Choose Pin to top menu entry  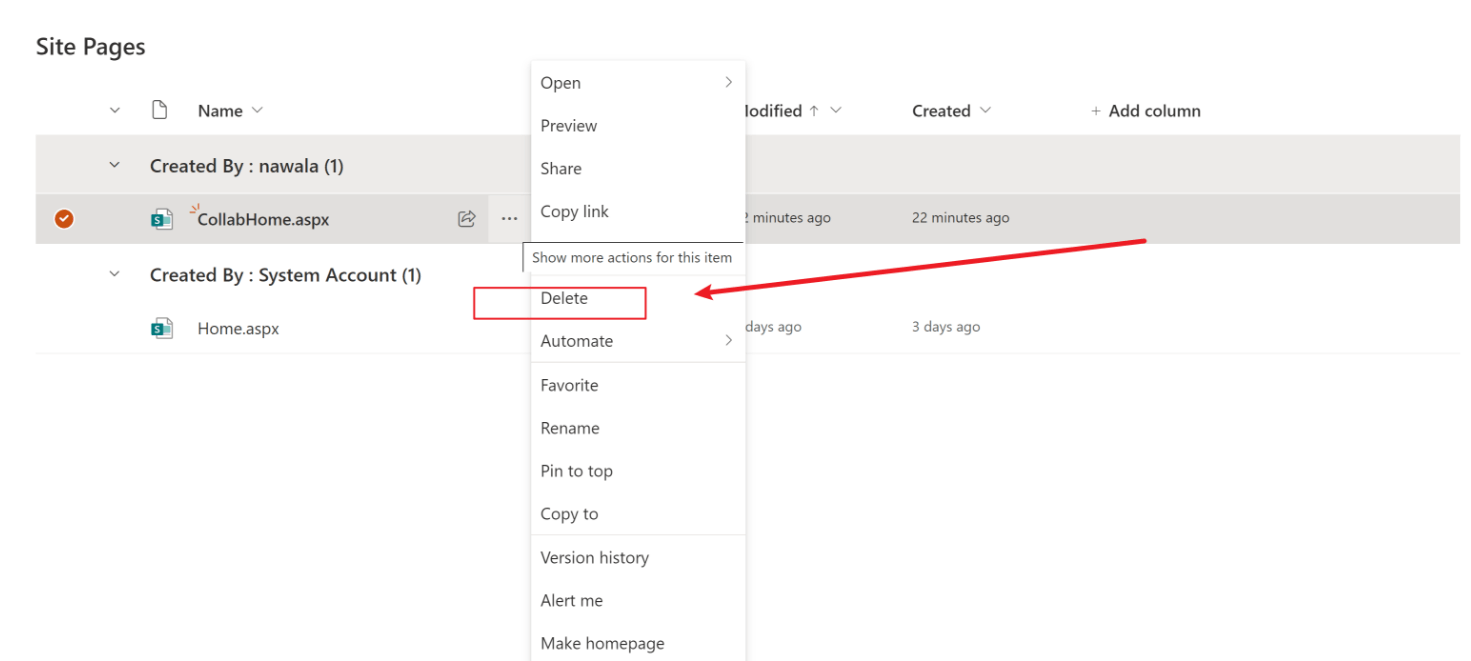point(638,471)
